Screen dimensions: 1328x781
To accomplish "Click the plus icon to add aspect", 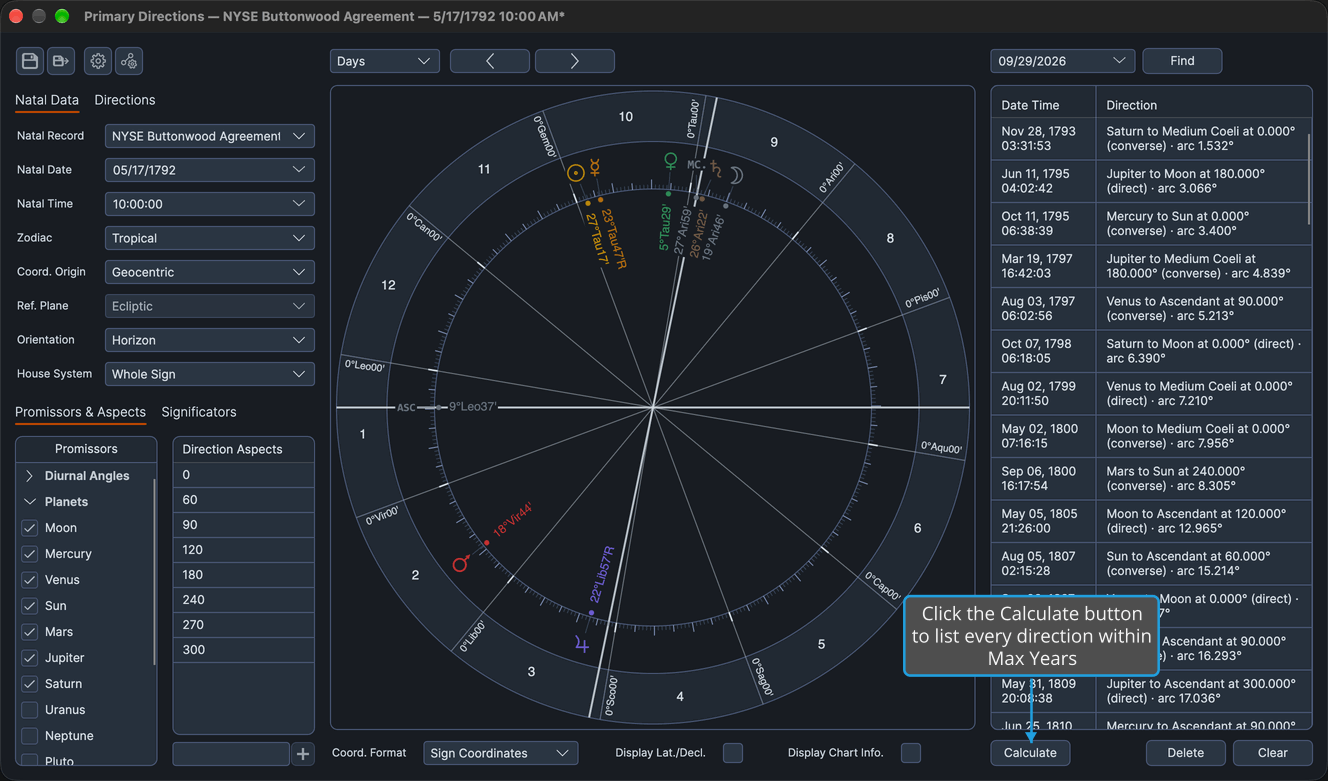I will point(303,754).
